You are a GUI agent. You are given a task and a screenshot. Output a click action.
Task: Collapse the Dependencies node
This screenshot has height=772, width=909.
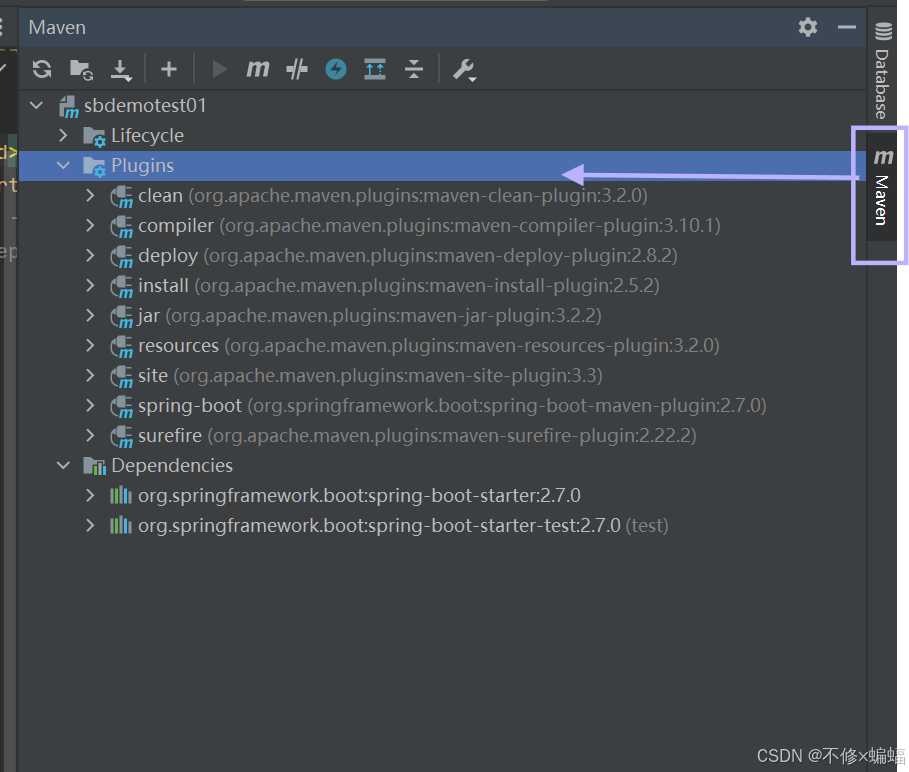pos(64,465)
